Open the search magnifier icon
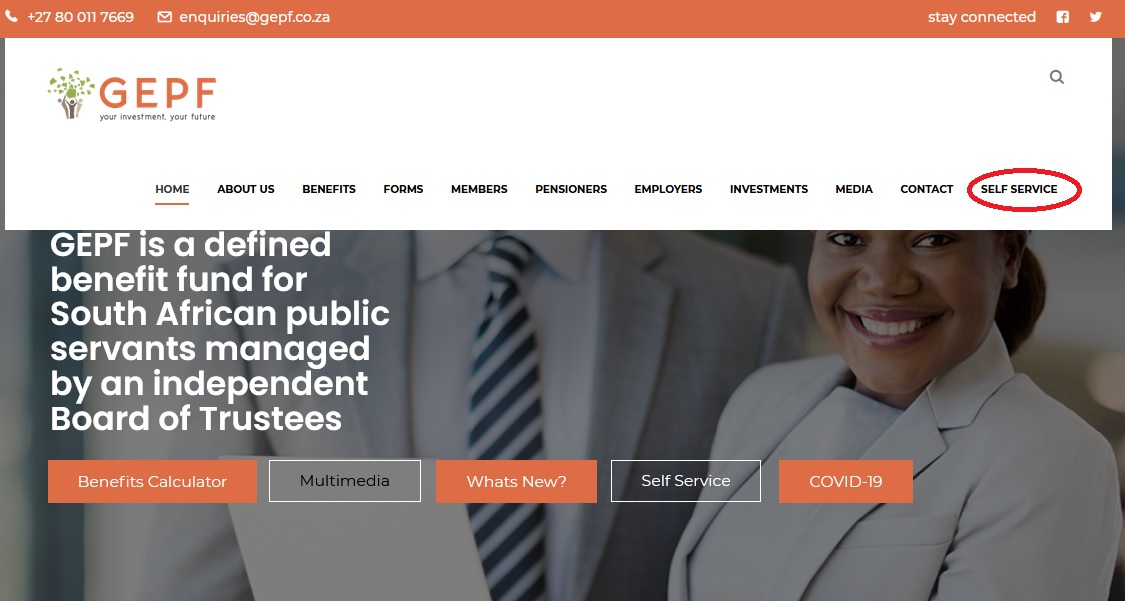The height and width of the screenshot is (601, 1125). pyautogui.click(x=1057, y=77)
